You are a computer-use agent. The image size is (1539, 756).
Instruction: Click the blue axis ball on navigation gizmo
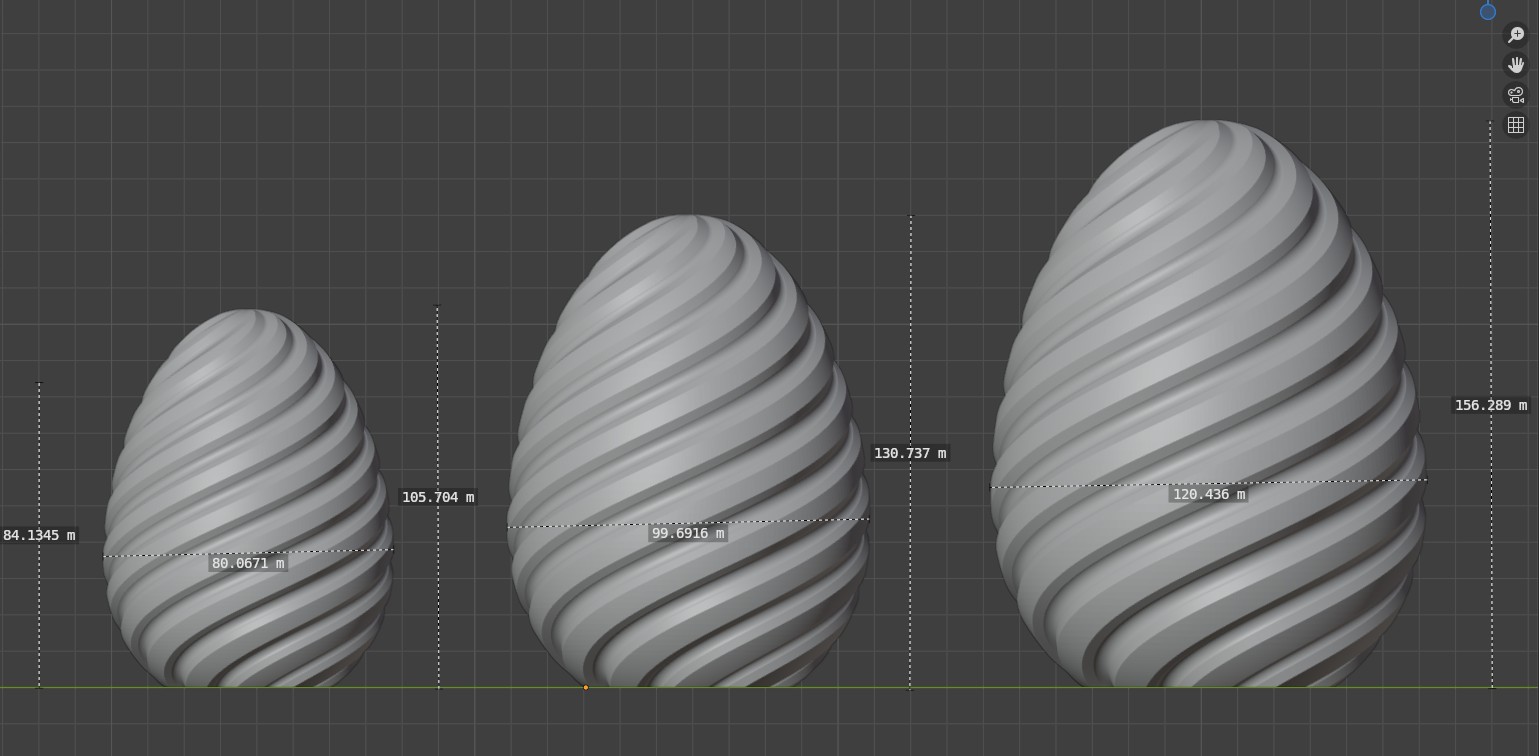1487,12
